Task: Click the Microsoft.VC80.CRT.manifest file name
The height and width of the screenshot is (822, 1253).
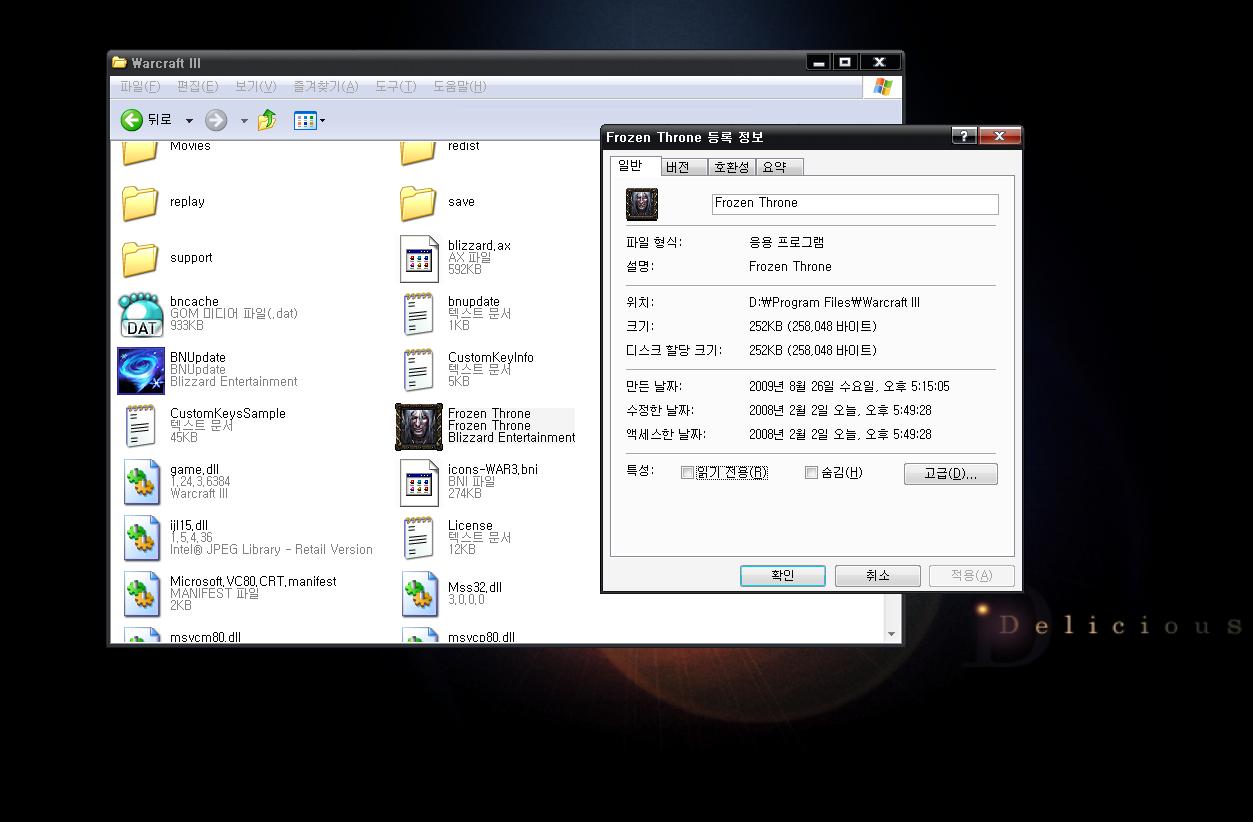Action: pos(253,581)
